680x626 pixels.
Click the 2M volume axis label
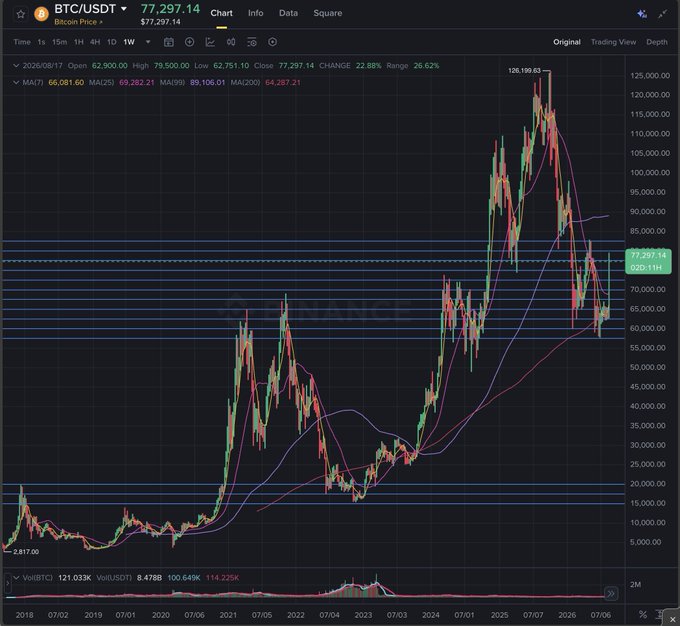pyautogui.click(x=635, y=584)
